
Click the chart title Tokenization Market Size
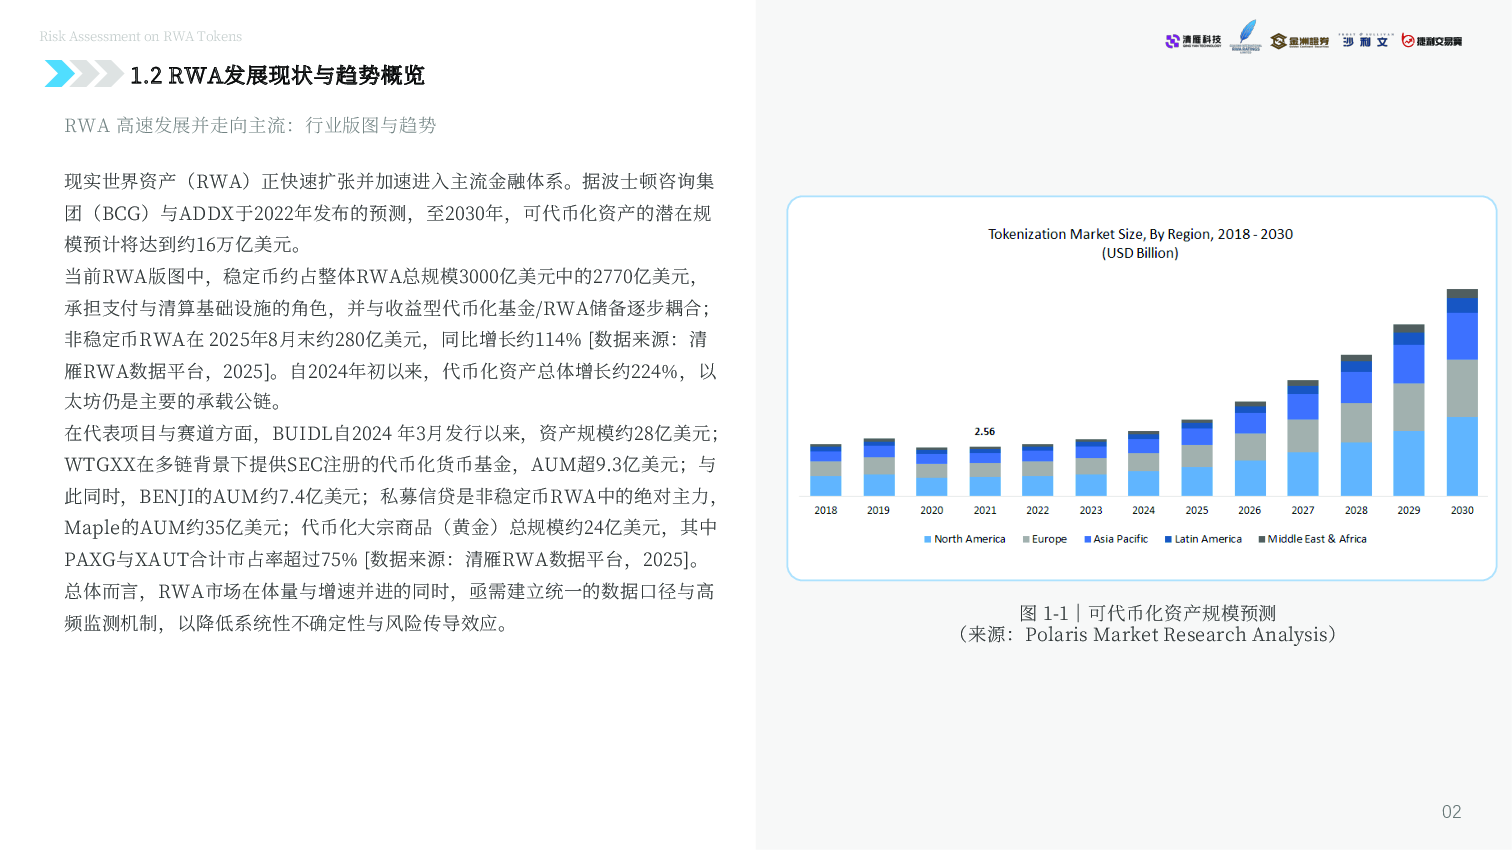coord(1140,234)
